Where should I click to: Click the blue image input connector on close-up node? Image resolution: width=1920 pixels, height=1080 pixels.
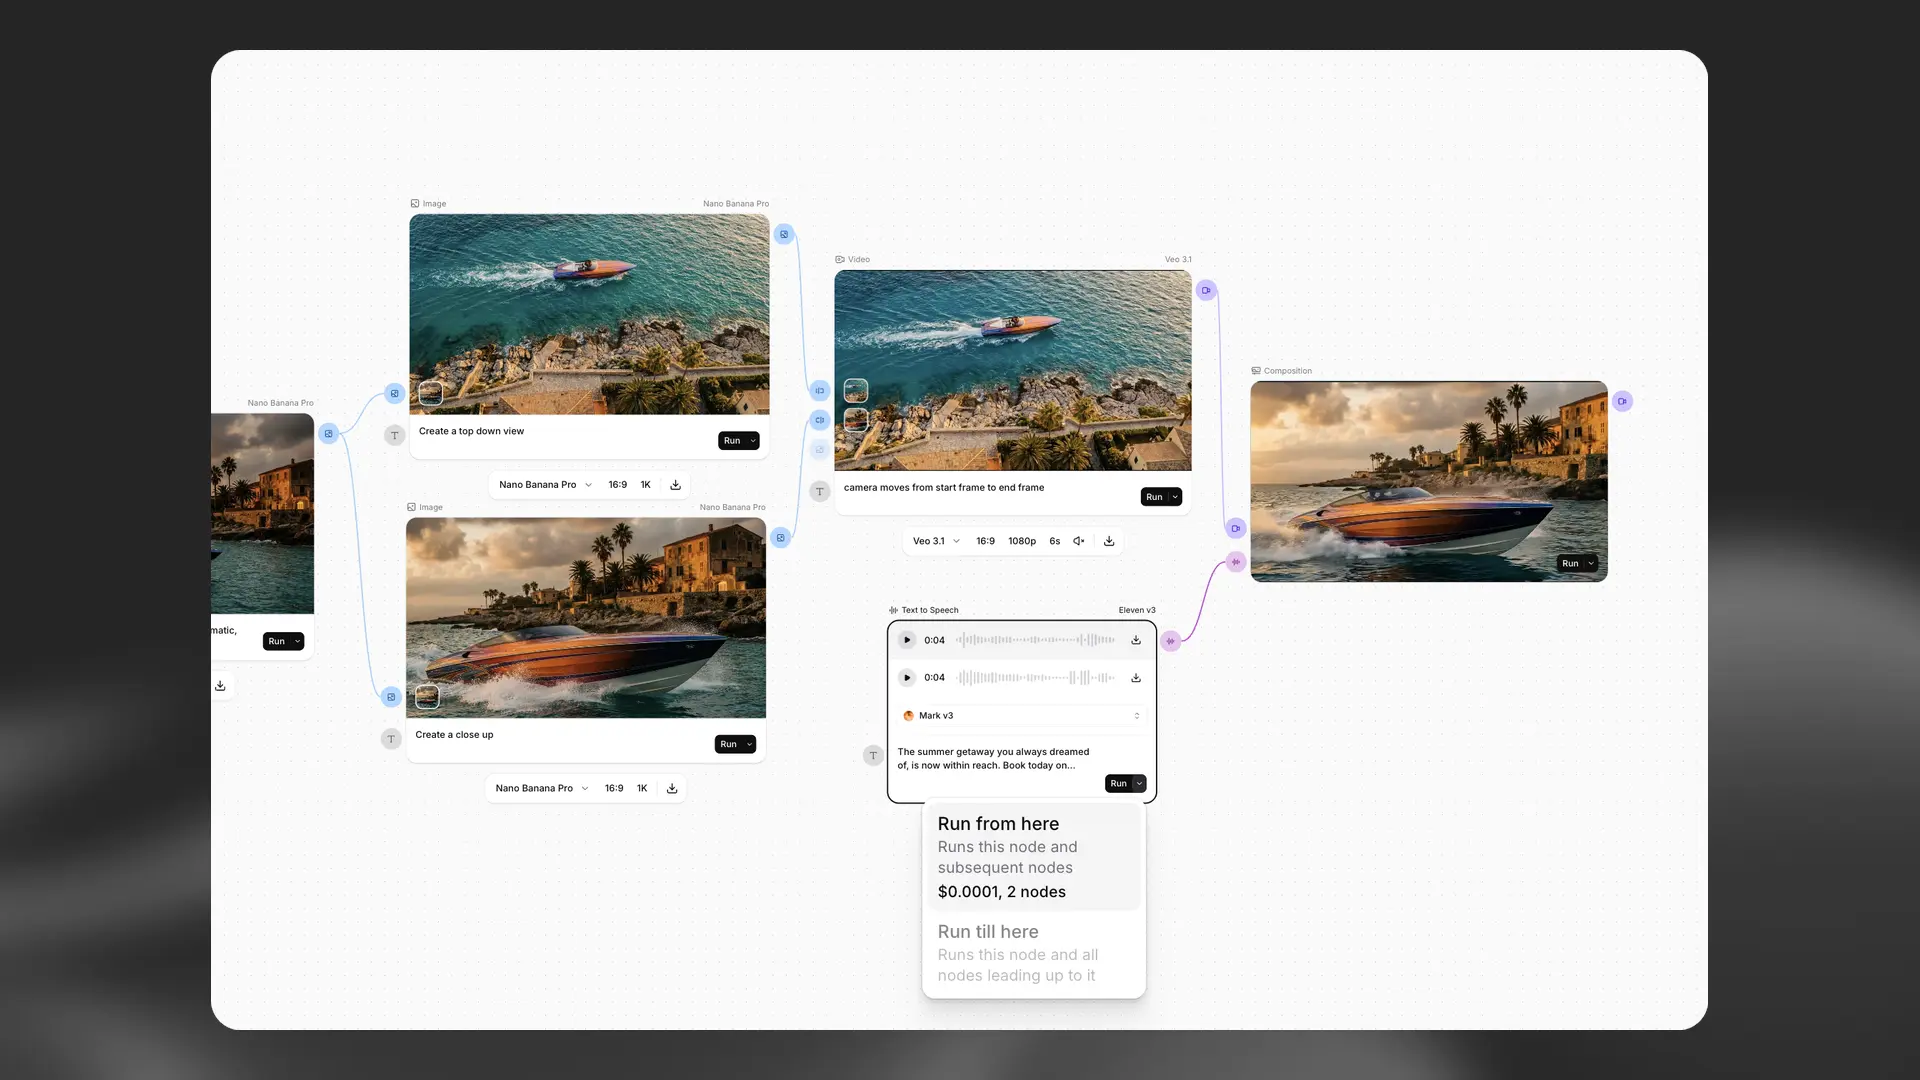(x=390, y=697)
